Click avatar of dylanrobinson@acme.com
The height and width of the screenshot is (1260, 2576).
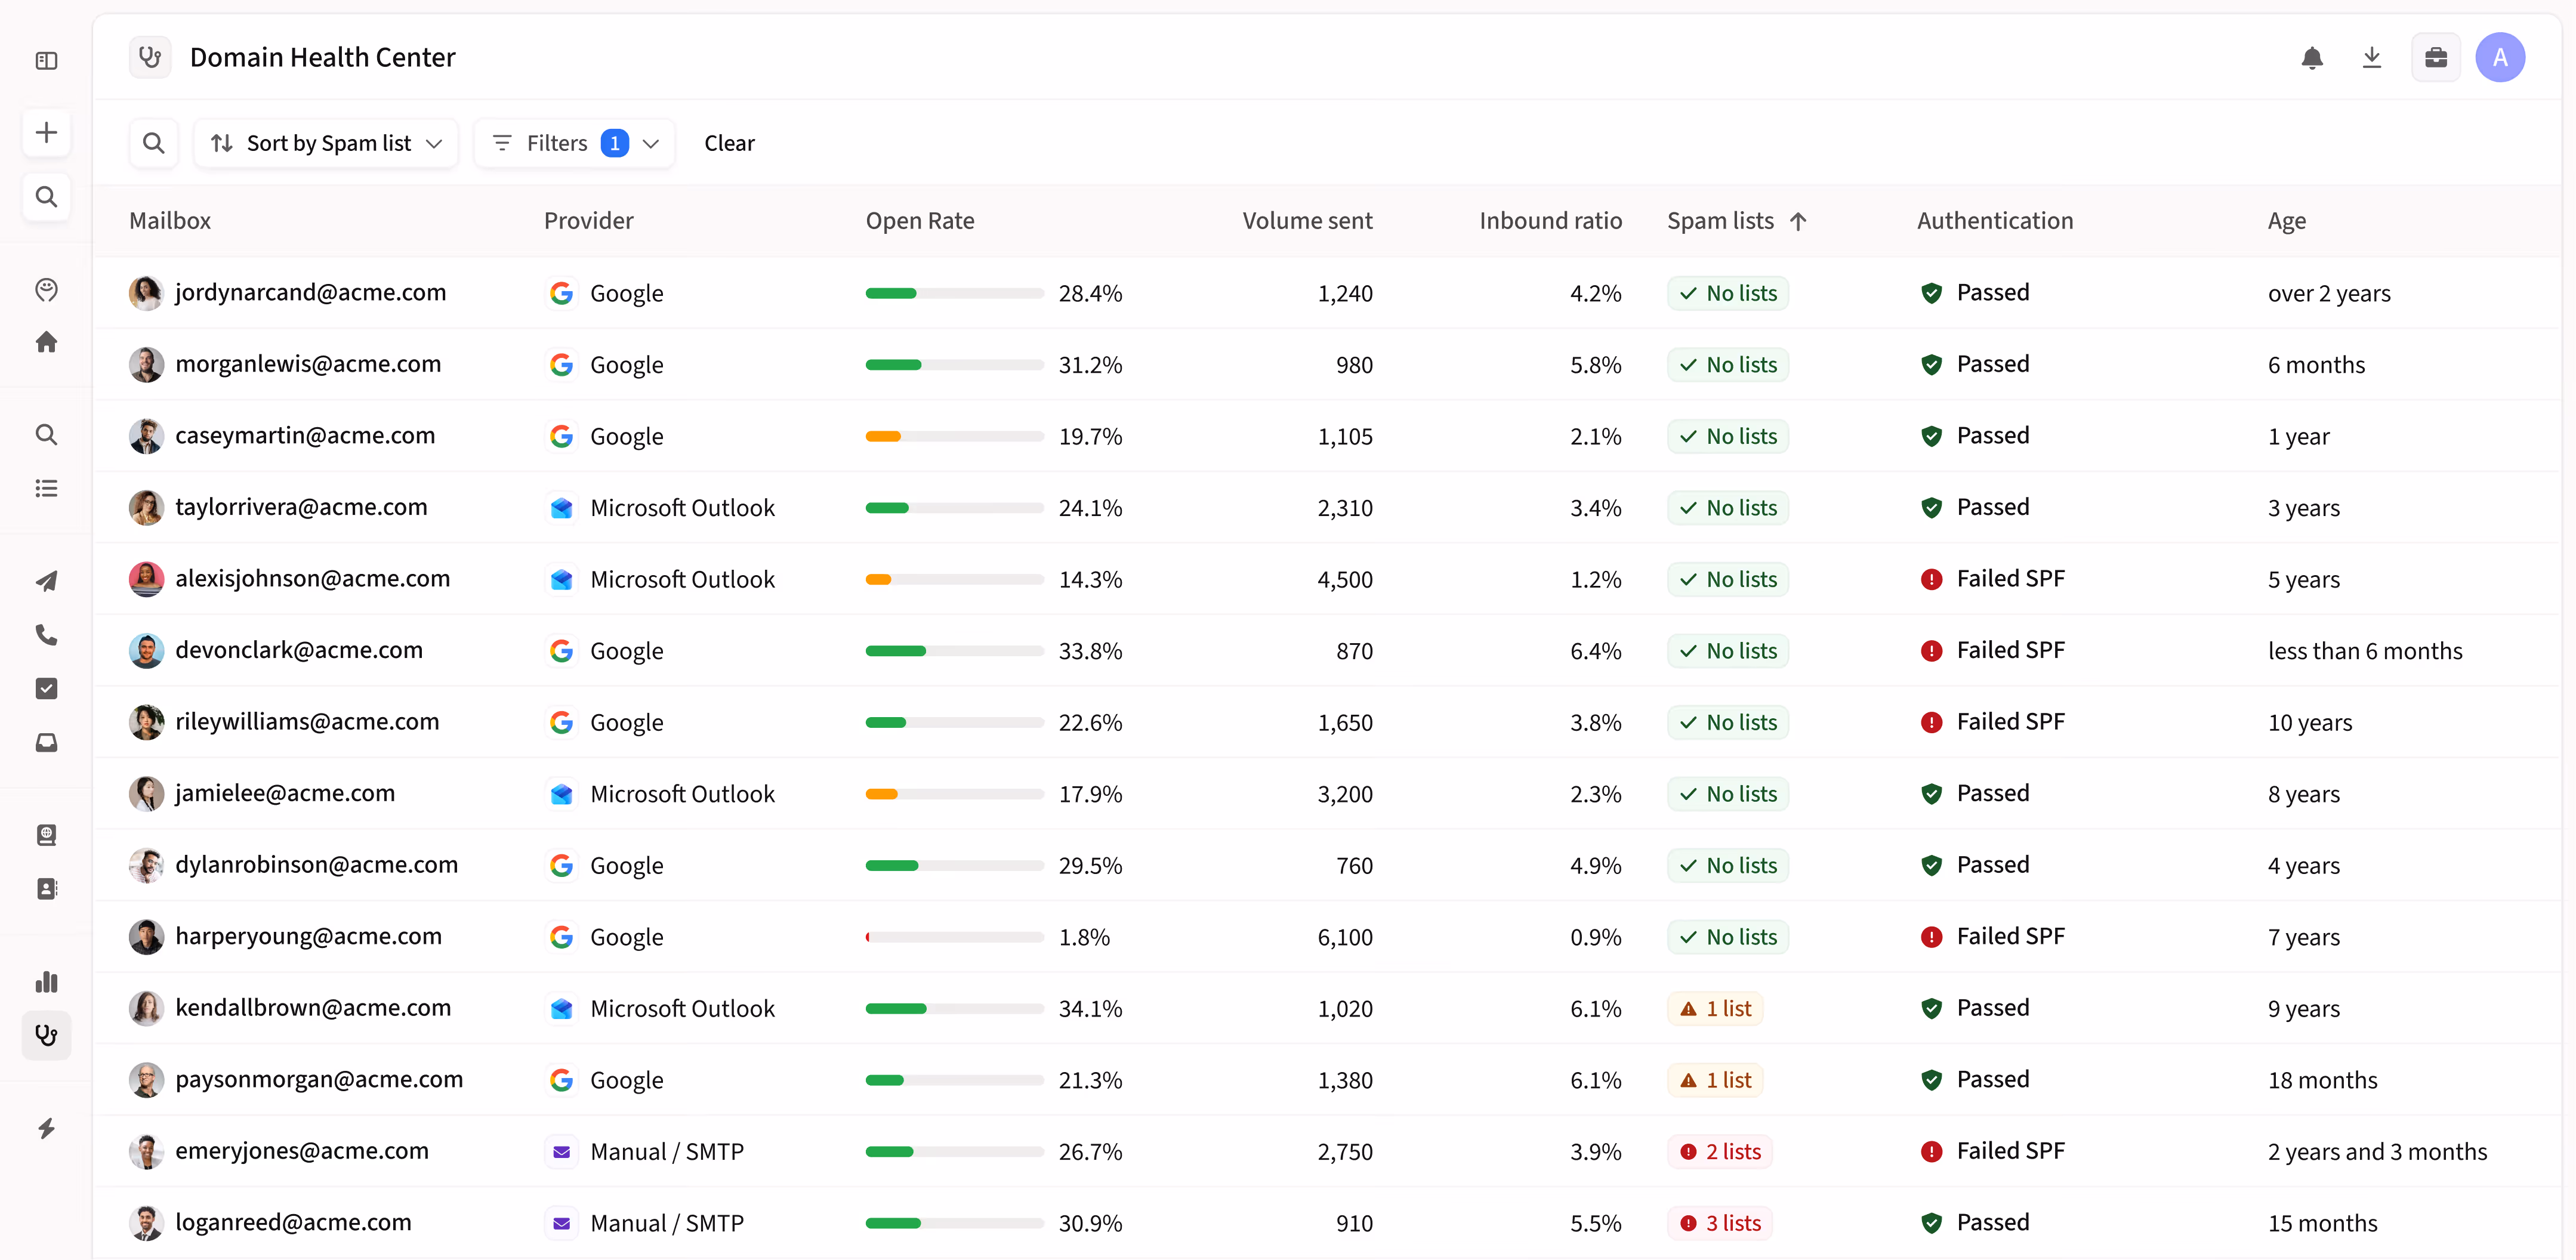(x=146, y=865)
